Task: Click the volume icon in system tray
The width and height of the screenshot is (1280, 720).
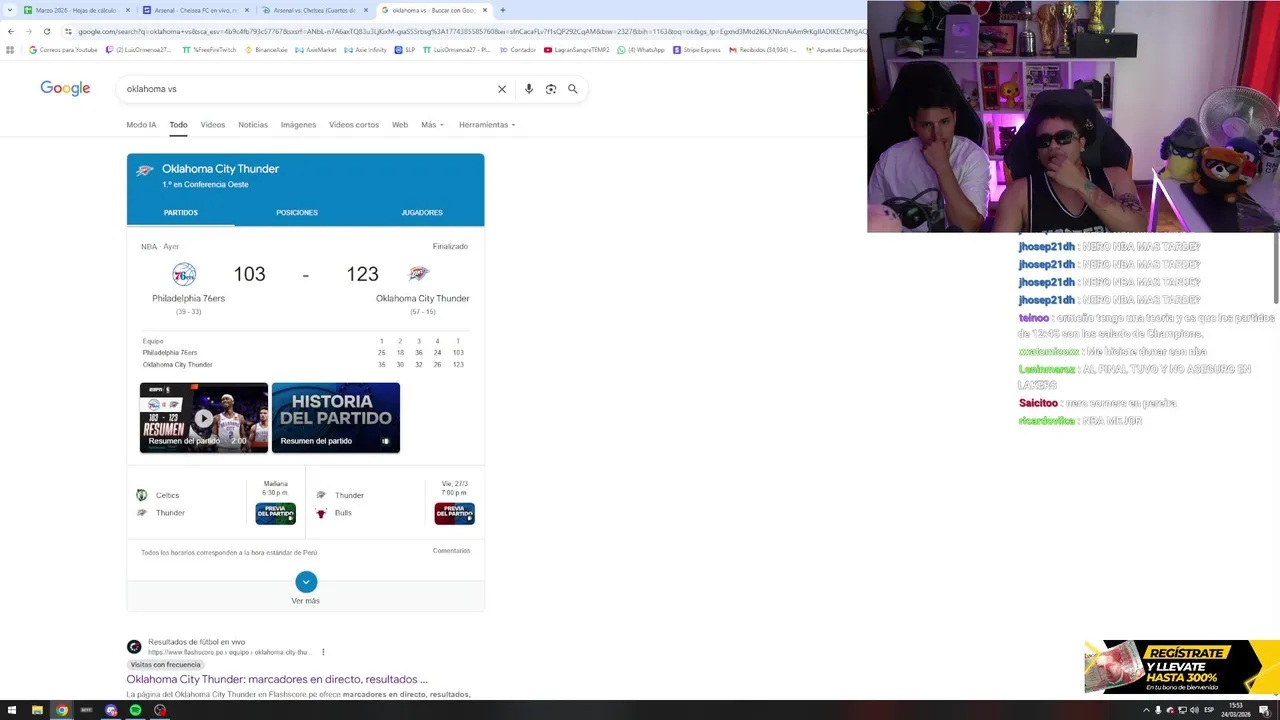Action: [1194, 710]
